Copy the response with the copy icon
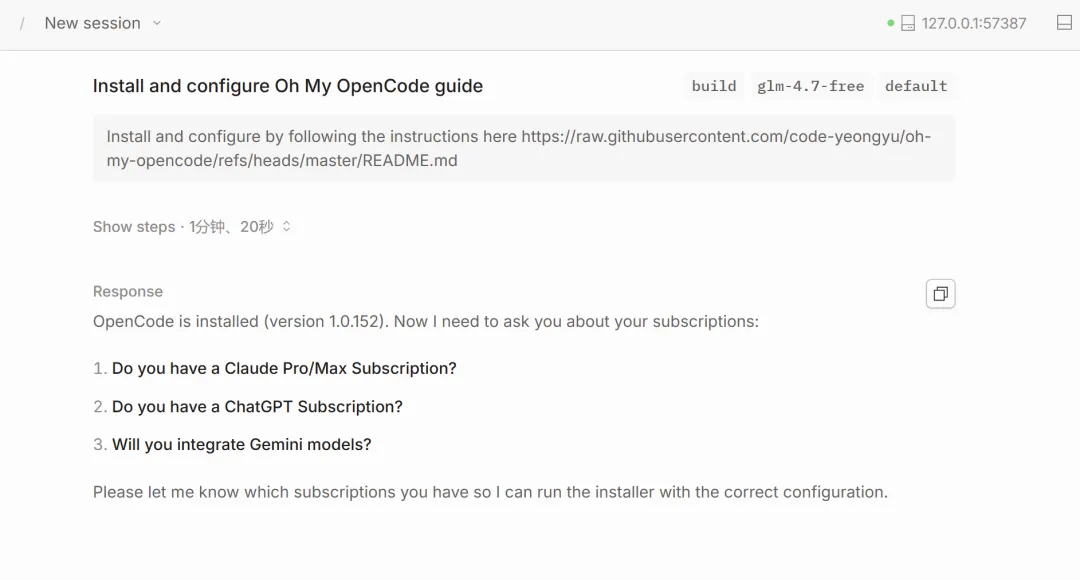 [940, 294]
